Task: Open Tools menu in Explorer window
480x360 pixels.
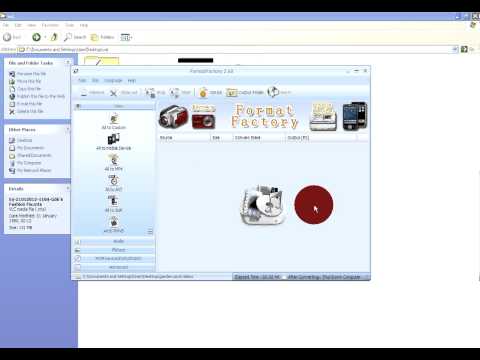Action: point(69,25)
